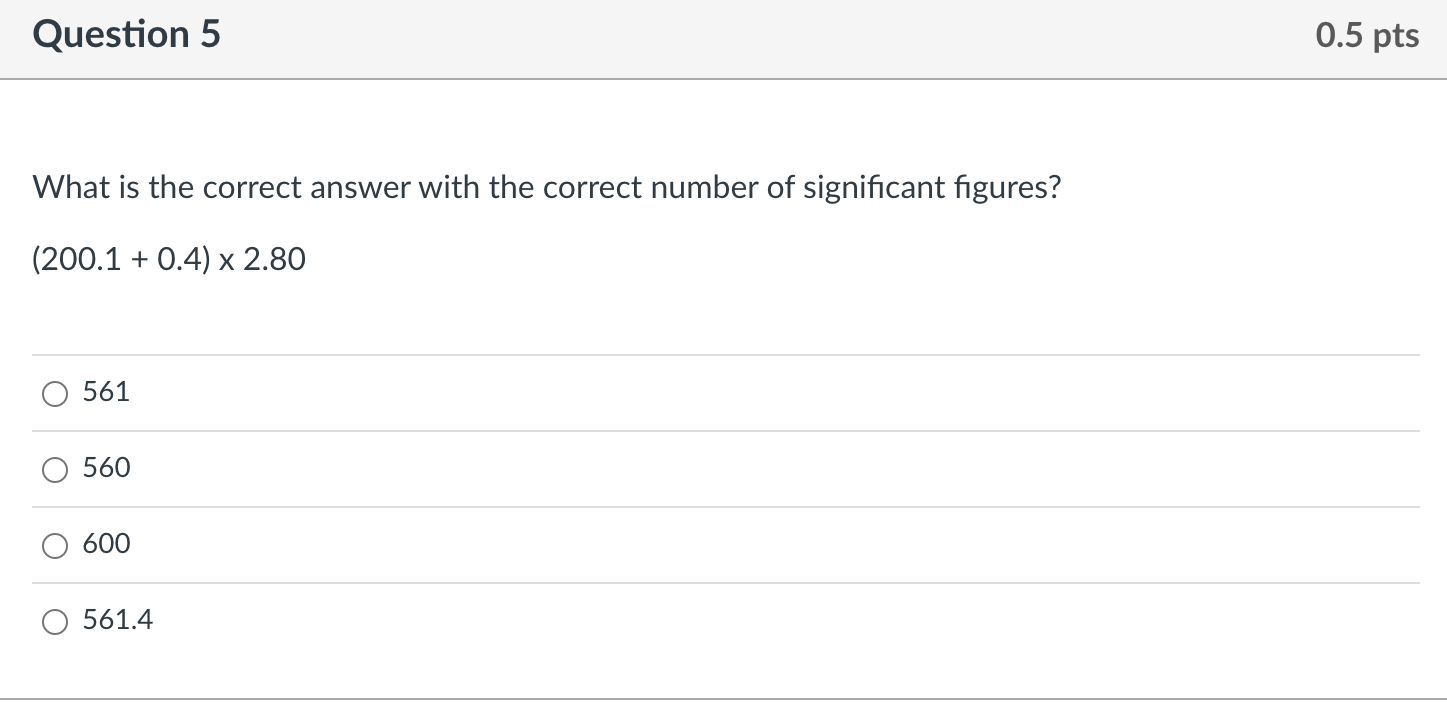Click the "561" answer label text
Viewport: 1447px width, 702px height.
point(106,392)
